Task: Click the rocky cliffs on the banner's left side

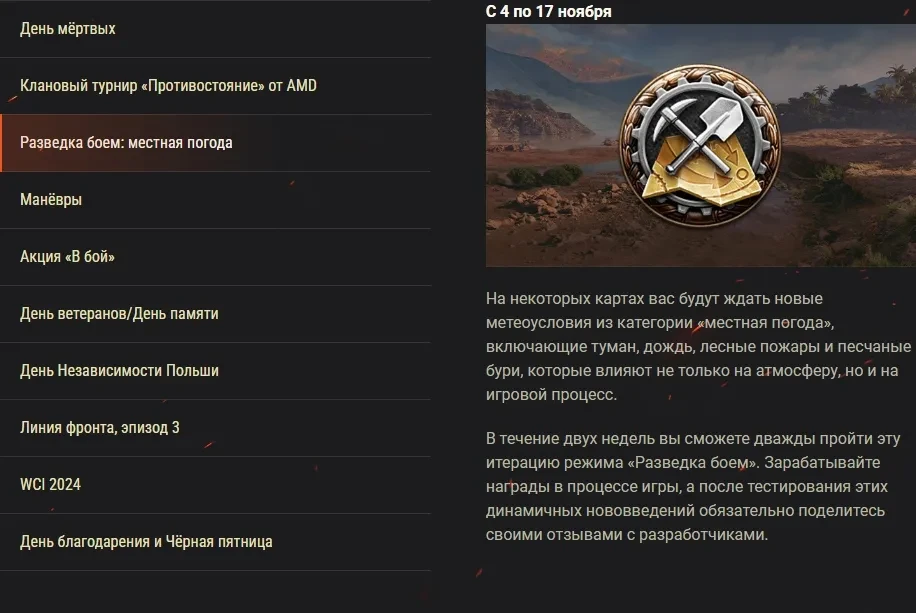Action: (526, 108)
